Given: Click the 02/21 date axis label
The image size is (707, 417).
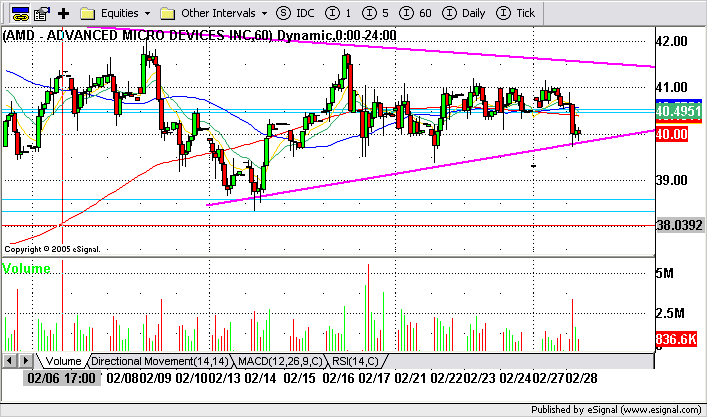Looking at the screenshot, I should [x=410, y=378].
